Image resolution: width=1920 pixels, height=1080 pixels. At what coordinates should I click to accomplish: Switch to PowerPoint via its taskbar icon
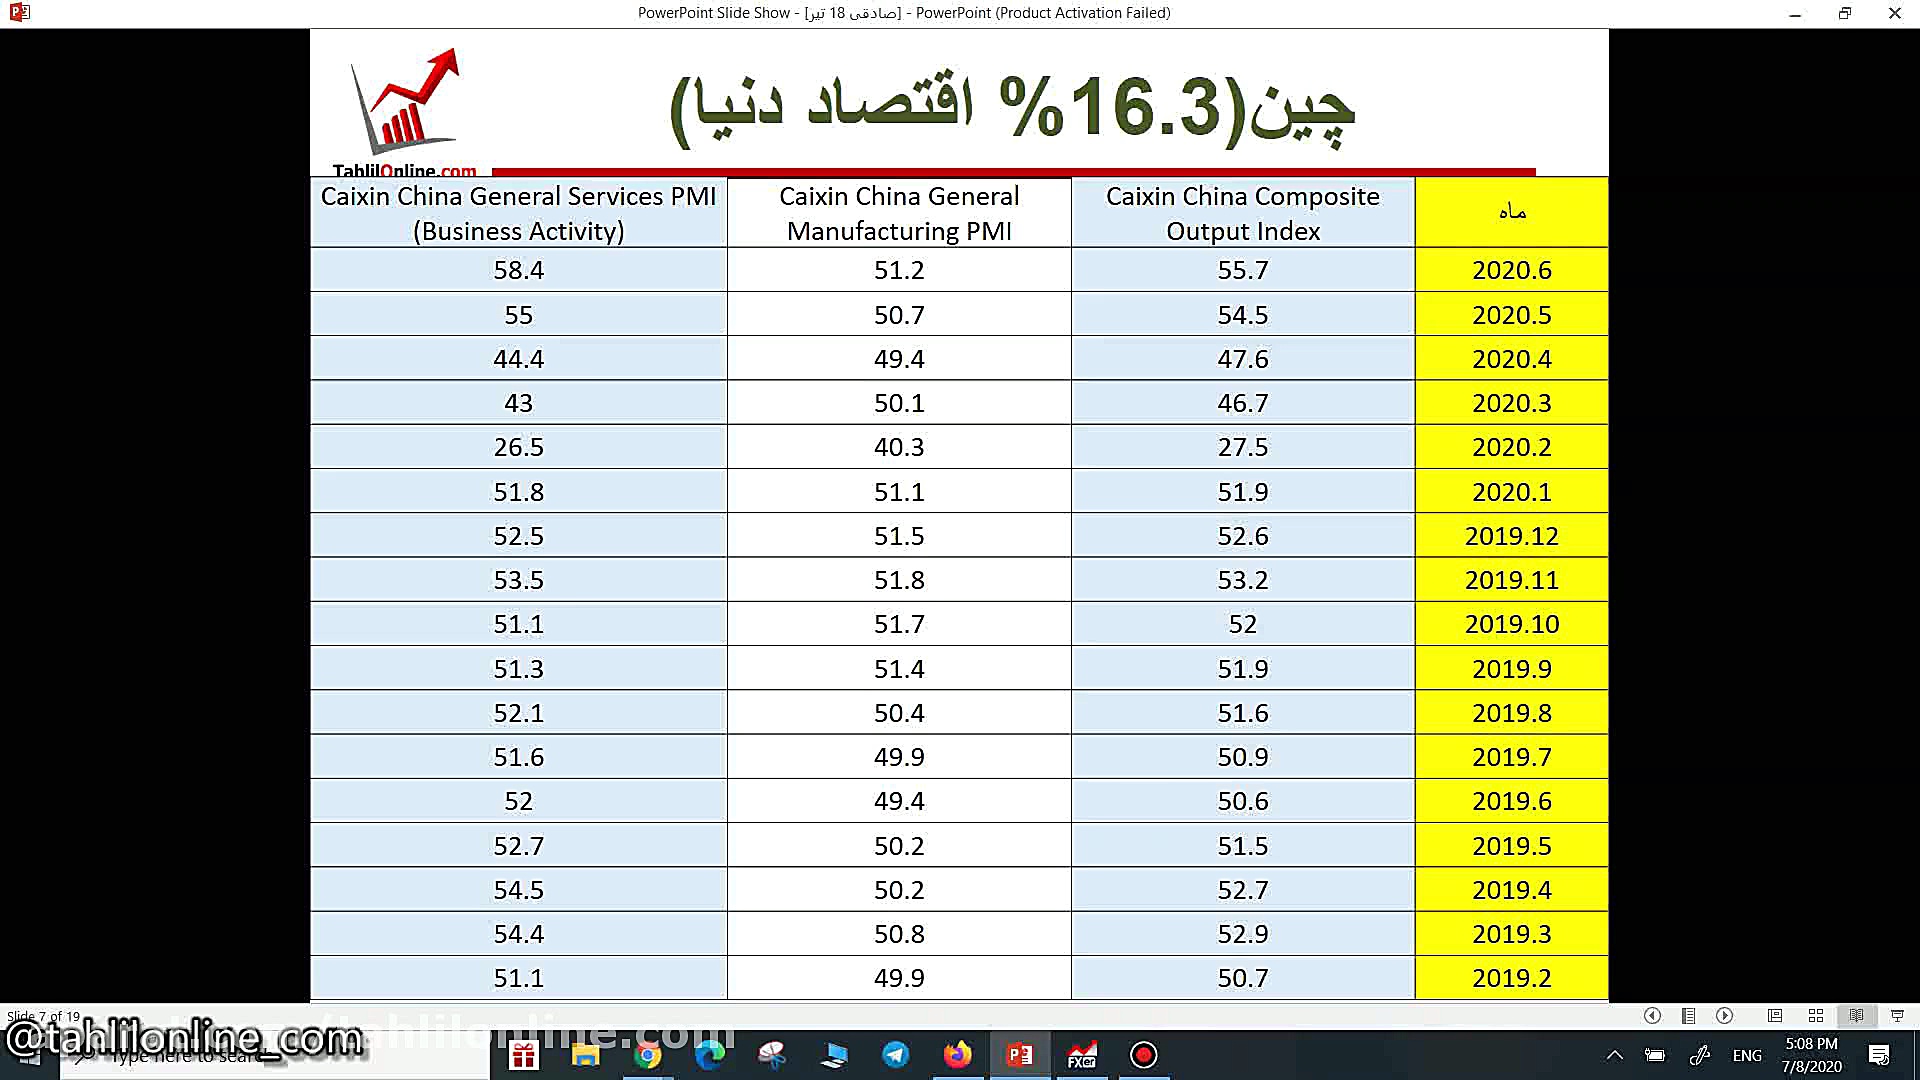(1020, 1057)
